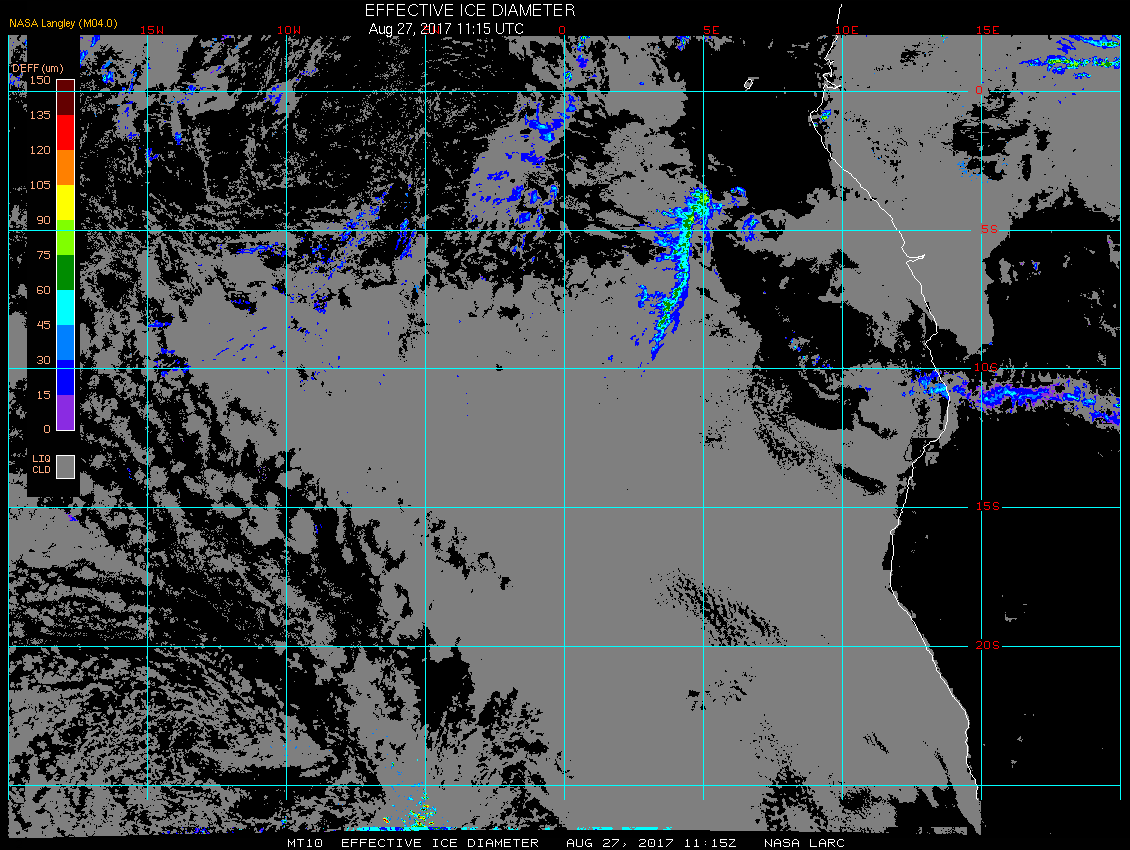Screen dimensions: 1130x850
Task: Select the '20S' latitude label
Action: [988, 645]
